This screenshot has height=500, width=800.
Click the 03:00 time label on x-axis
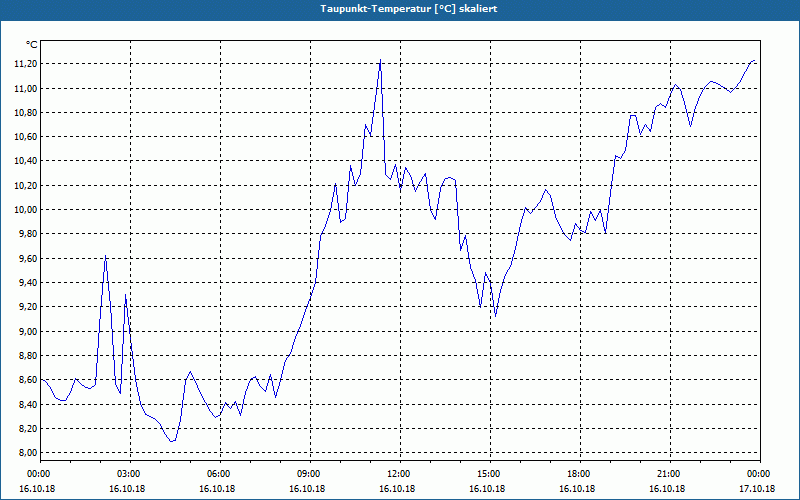pos(131,474)
